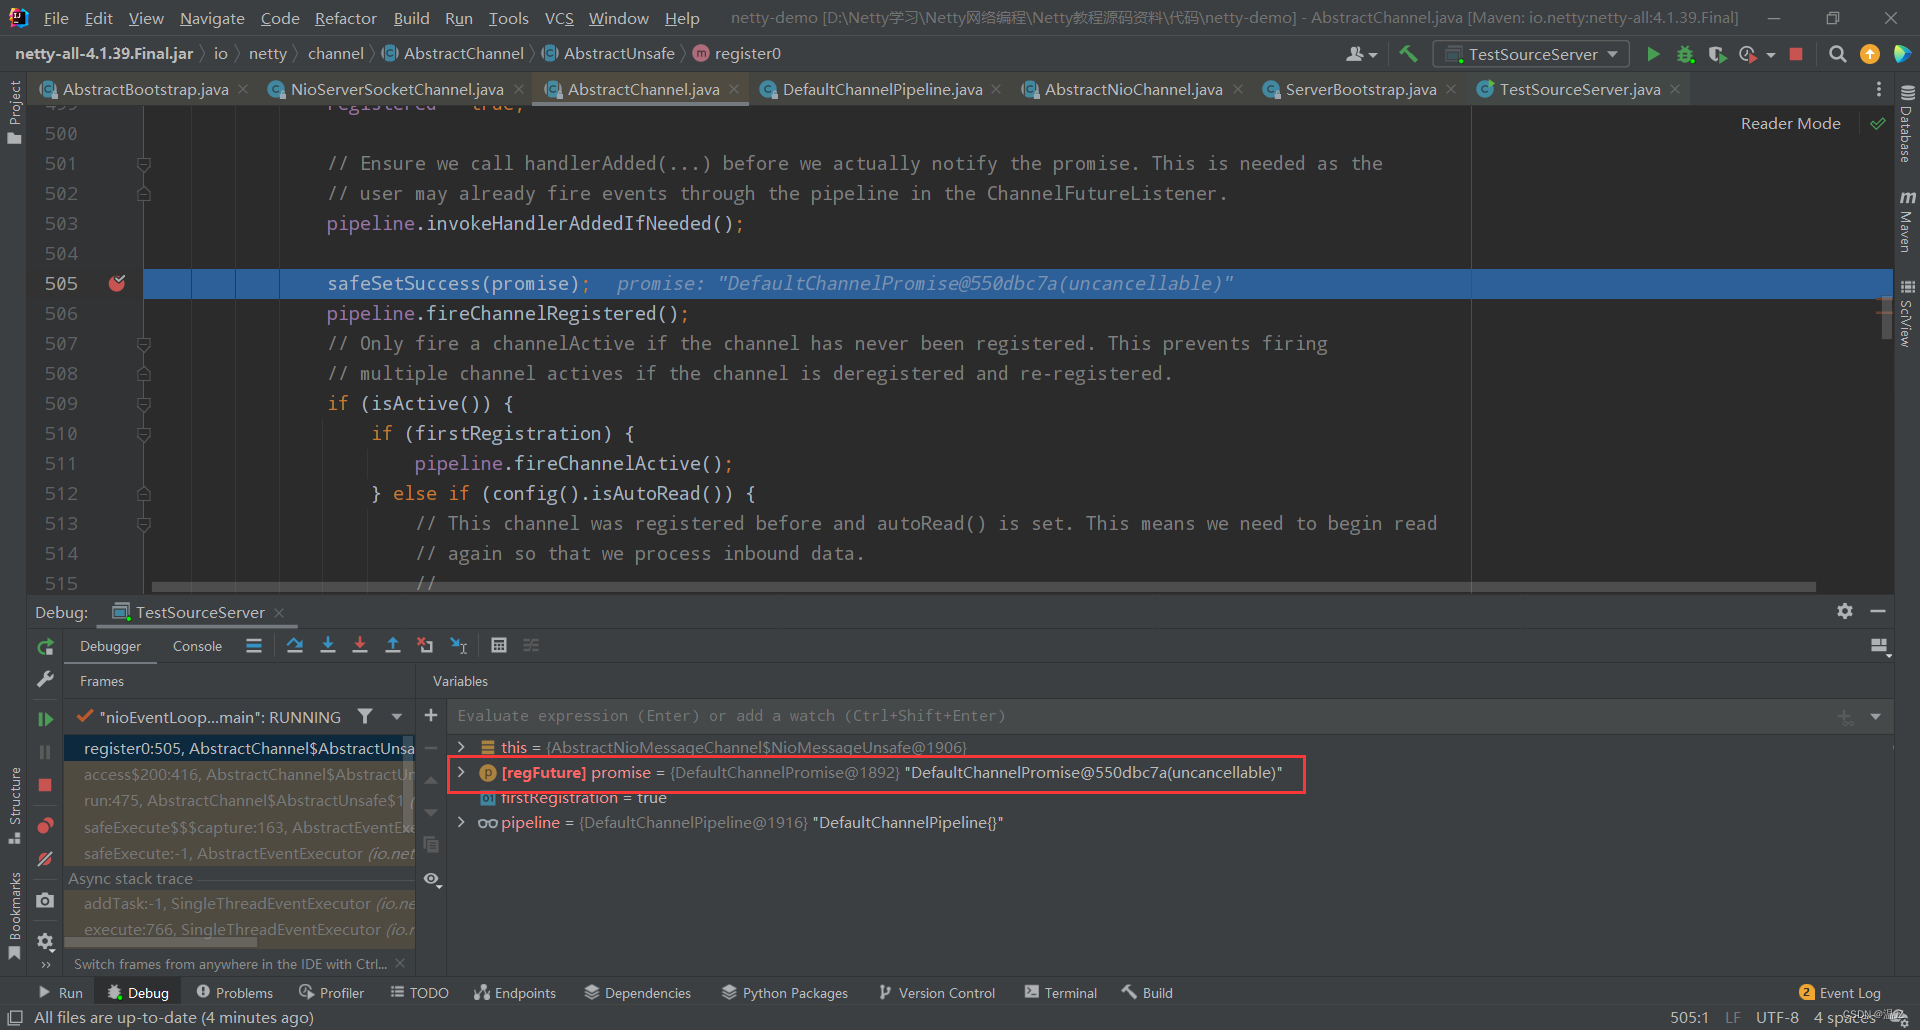1920x1030 pixels.
Task: Show execution point icon in debugger toolbar
Action: click(254, 646)
